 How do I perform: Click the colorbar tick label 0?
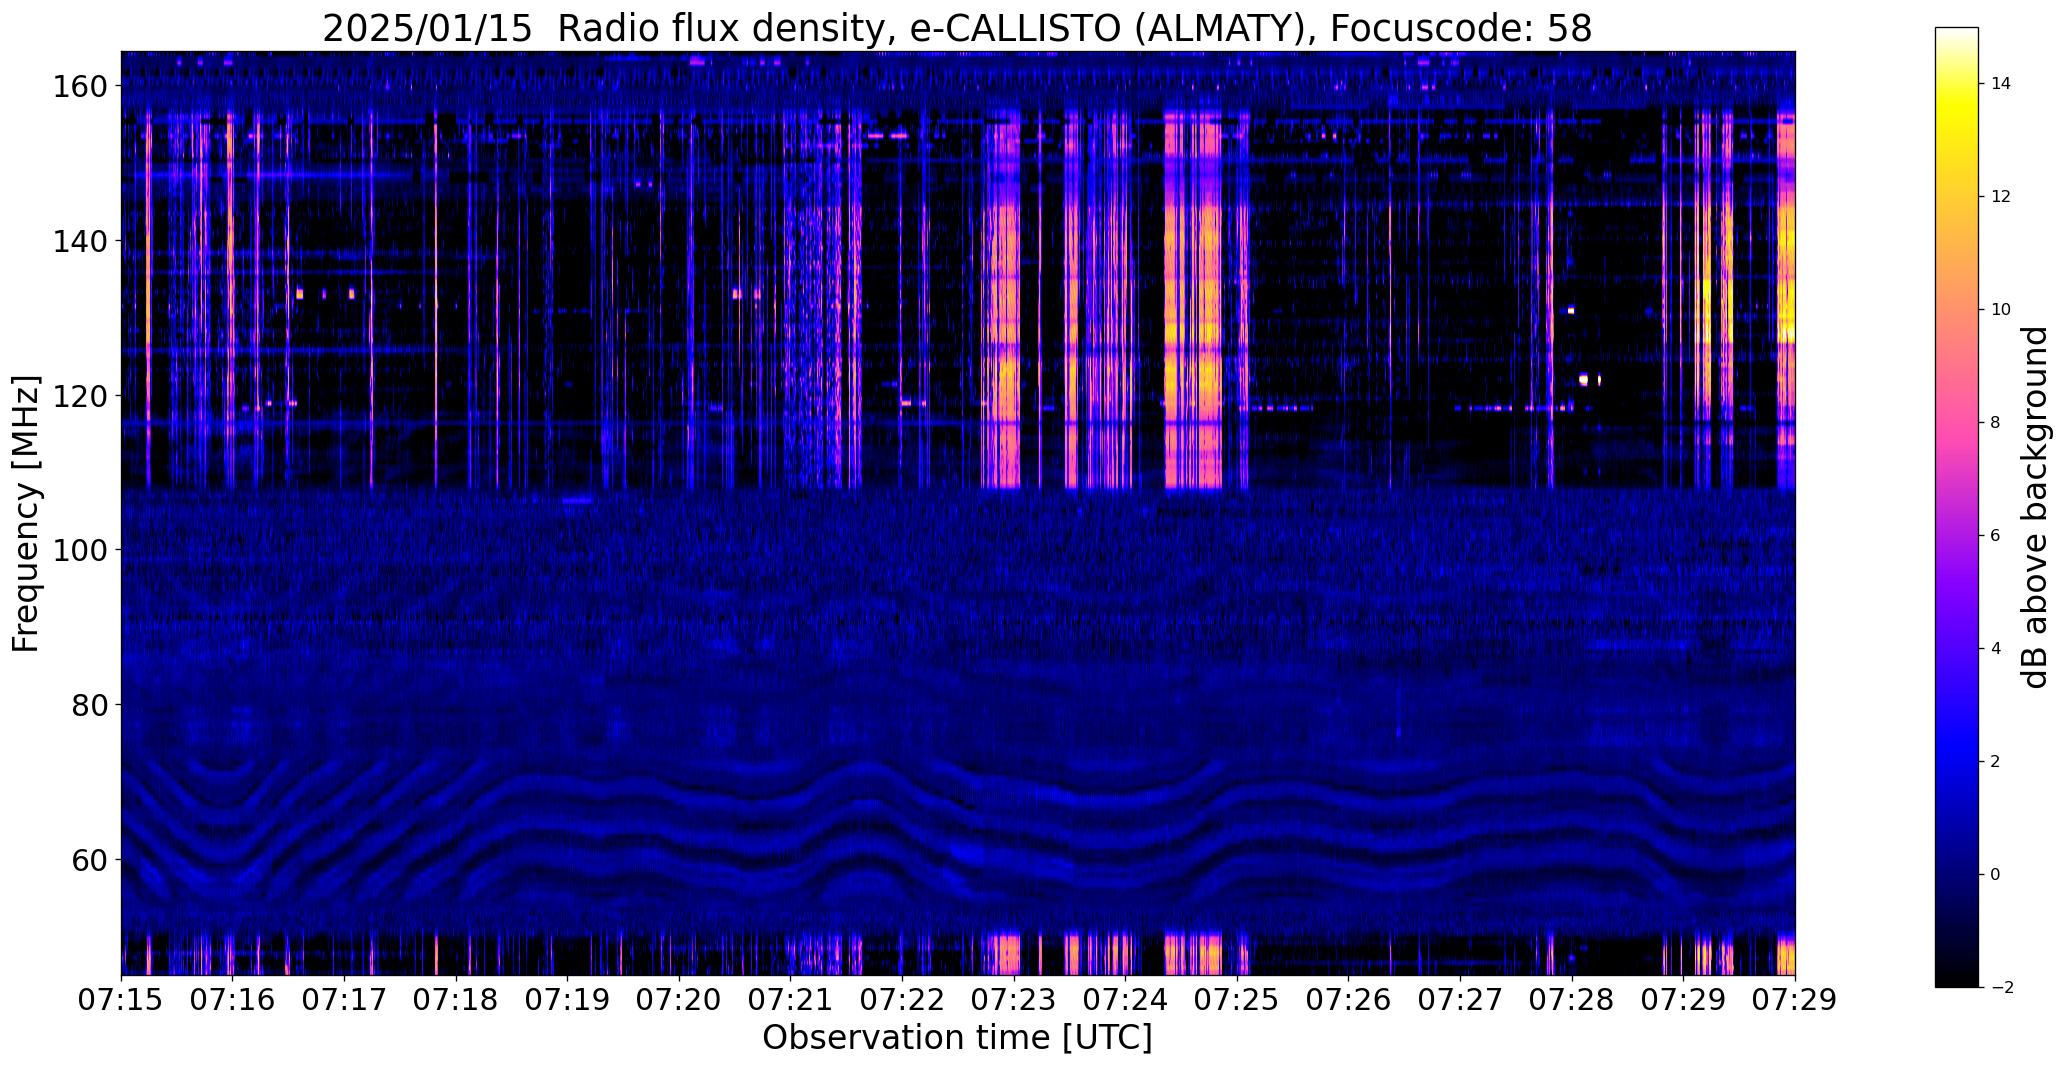tap(1995, 875)
